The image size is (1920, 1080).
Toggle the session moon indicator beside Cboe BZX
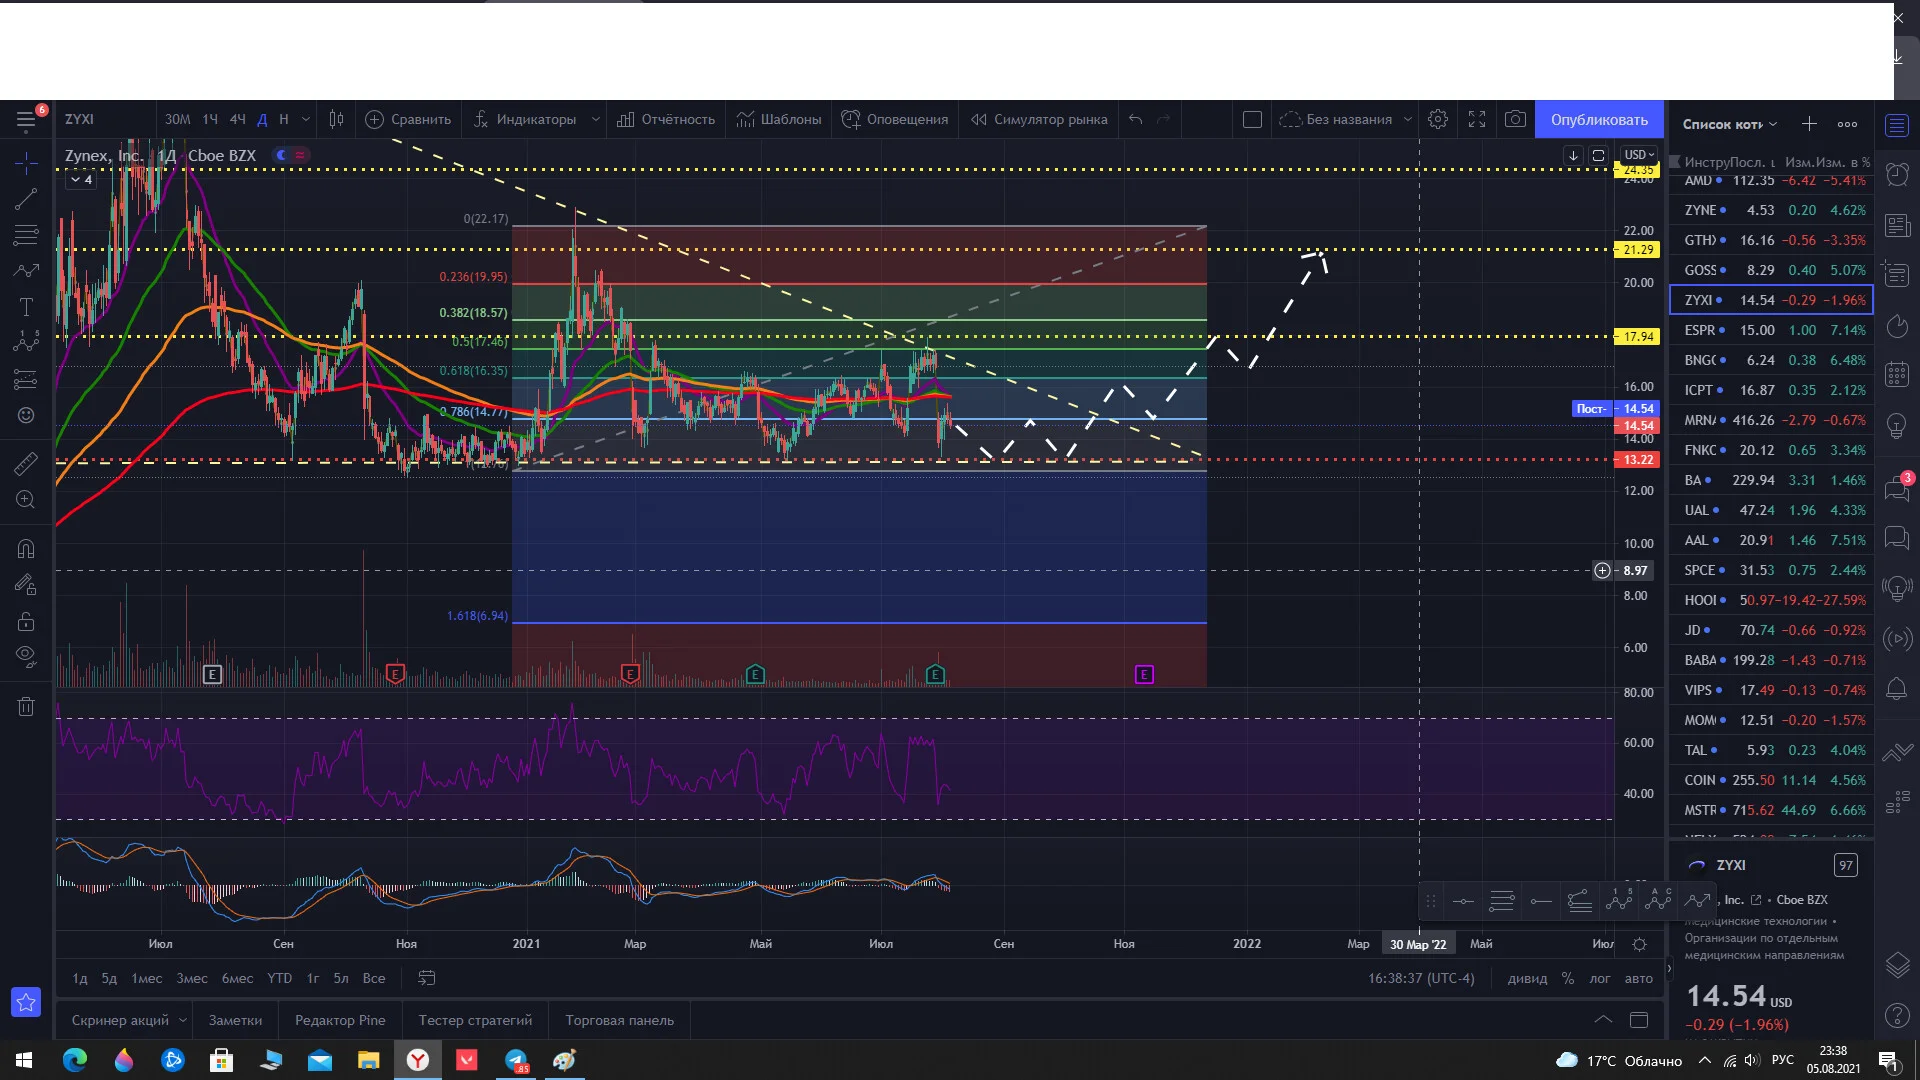click(x=281, y=155)
